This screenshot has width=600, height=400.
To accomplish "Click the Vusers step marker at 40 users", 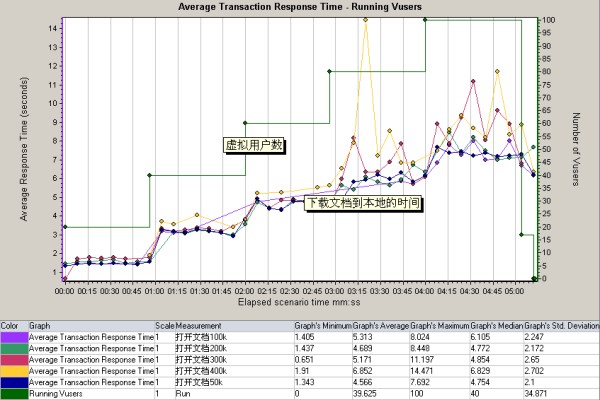I will tap(149, 175).
